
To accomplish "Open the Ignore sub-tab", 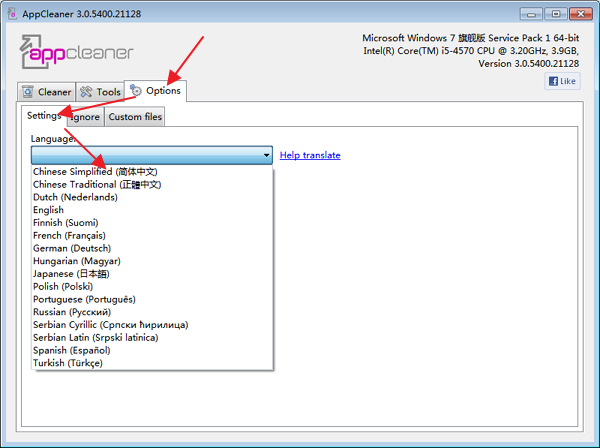I will pos(85,117).
